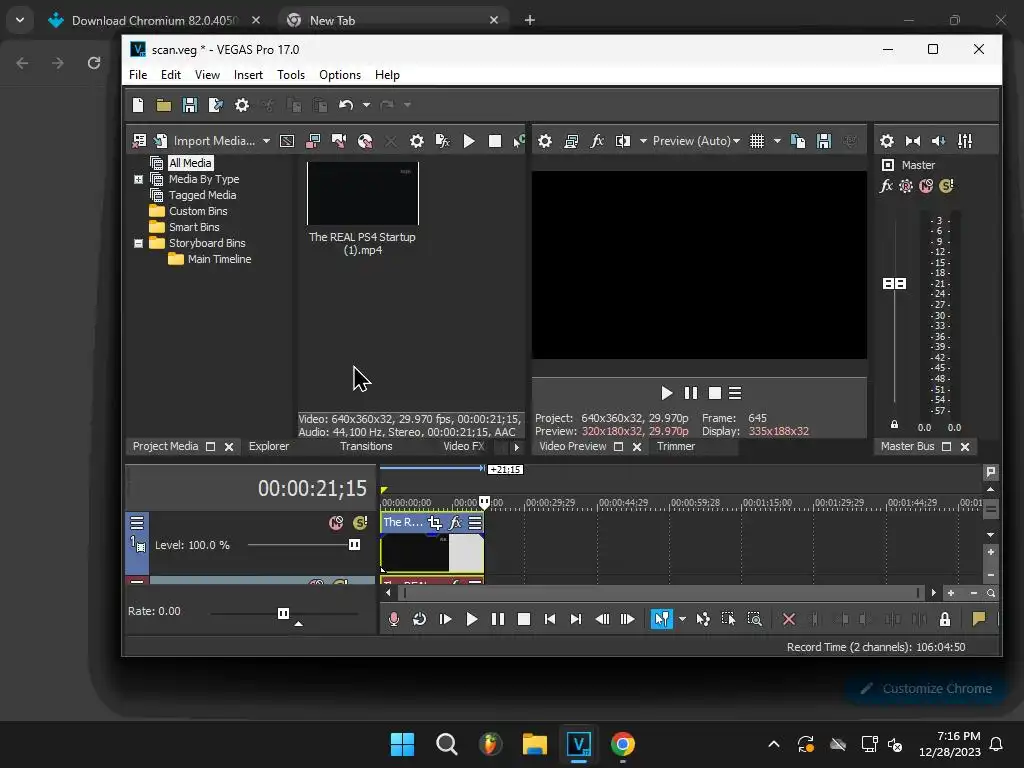The image size is (1024, 768).
Task: Open the File menu
Action: click(x=138, y=75)
